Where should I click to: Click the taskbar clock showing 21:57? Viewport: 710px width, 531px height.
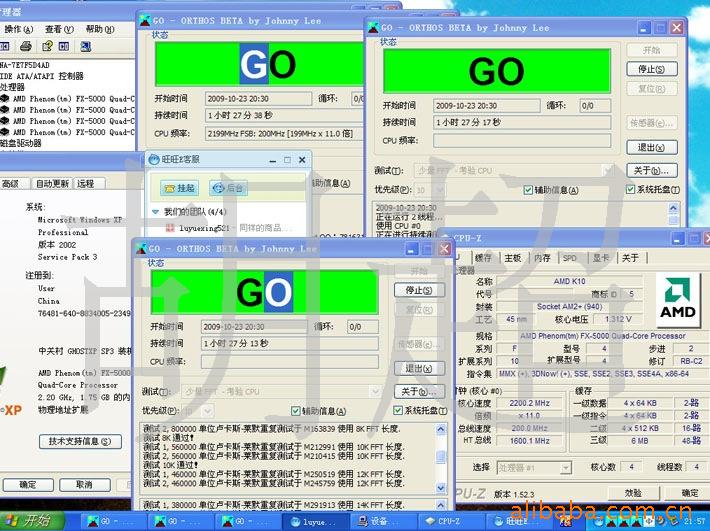(696, 521)
